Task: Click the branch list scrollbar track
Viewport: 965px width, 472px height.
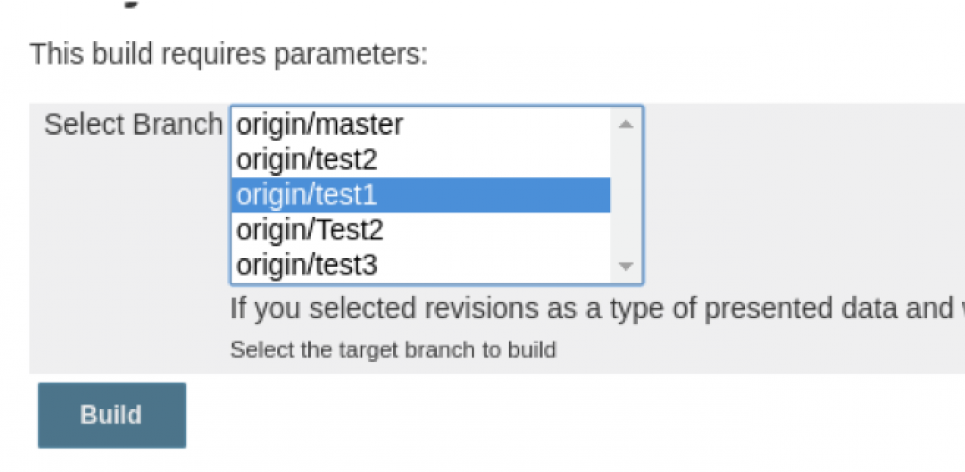Action: tap(626, 195)
